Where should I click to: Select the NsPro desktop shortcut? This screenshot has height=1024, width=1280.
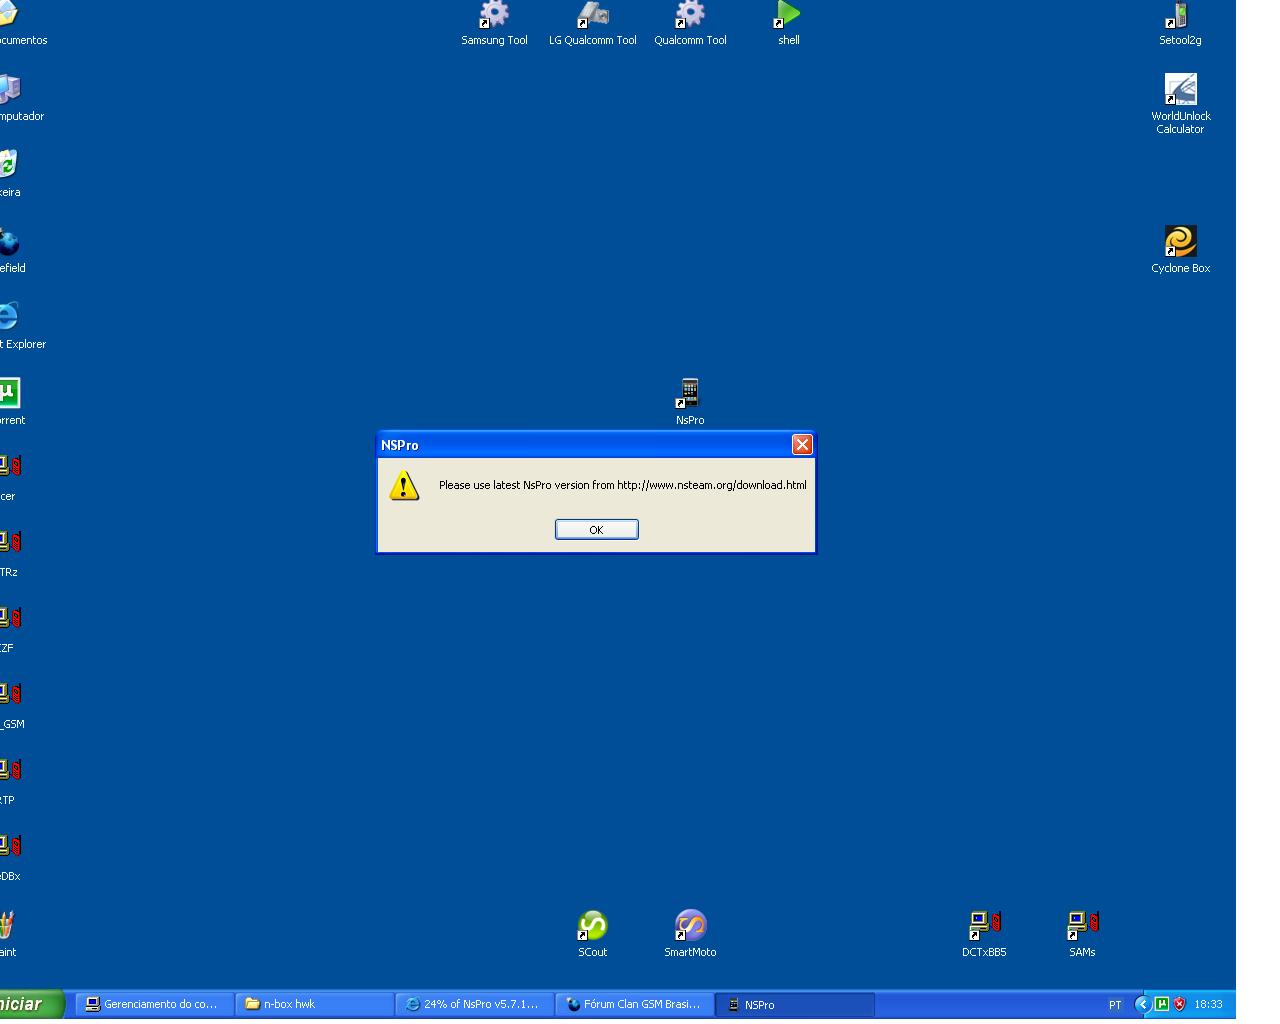coord(689,401)
